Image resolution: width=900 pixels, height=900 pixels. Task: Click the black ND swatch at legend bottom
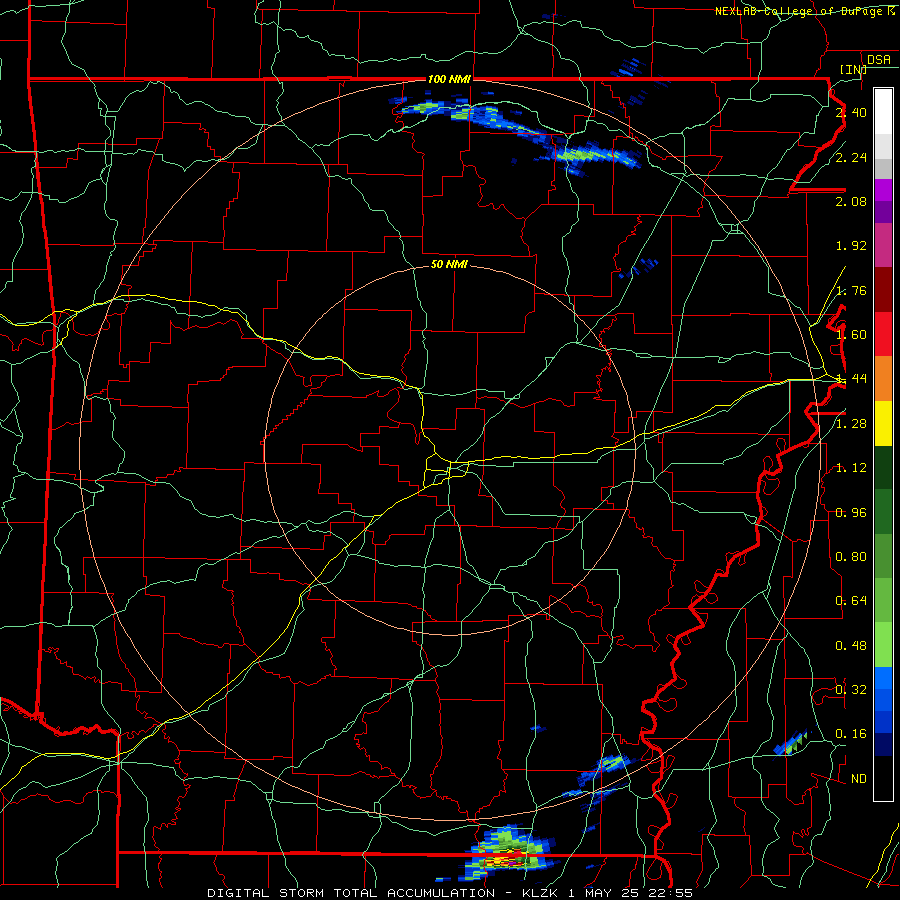point(883,778)
